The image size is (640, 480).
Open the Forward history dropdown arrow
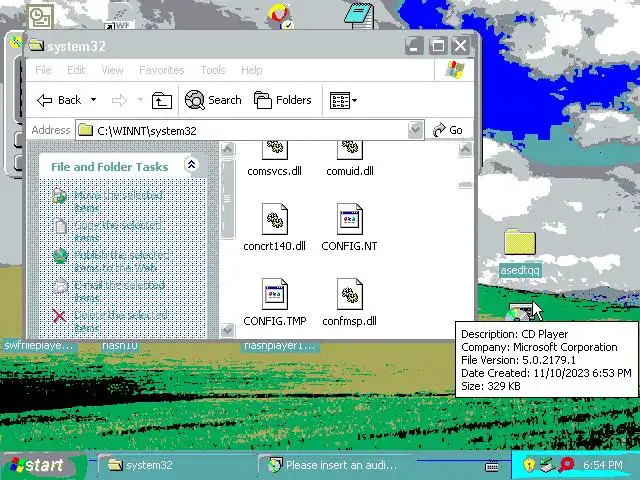[x=140, y=100]
